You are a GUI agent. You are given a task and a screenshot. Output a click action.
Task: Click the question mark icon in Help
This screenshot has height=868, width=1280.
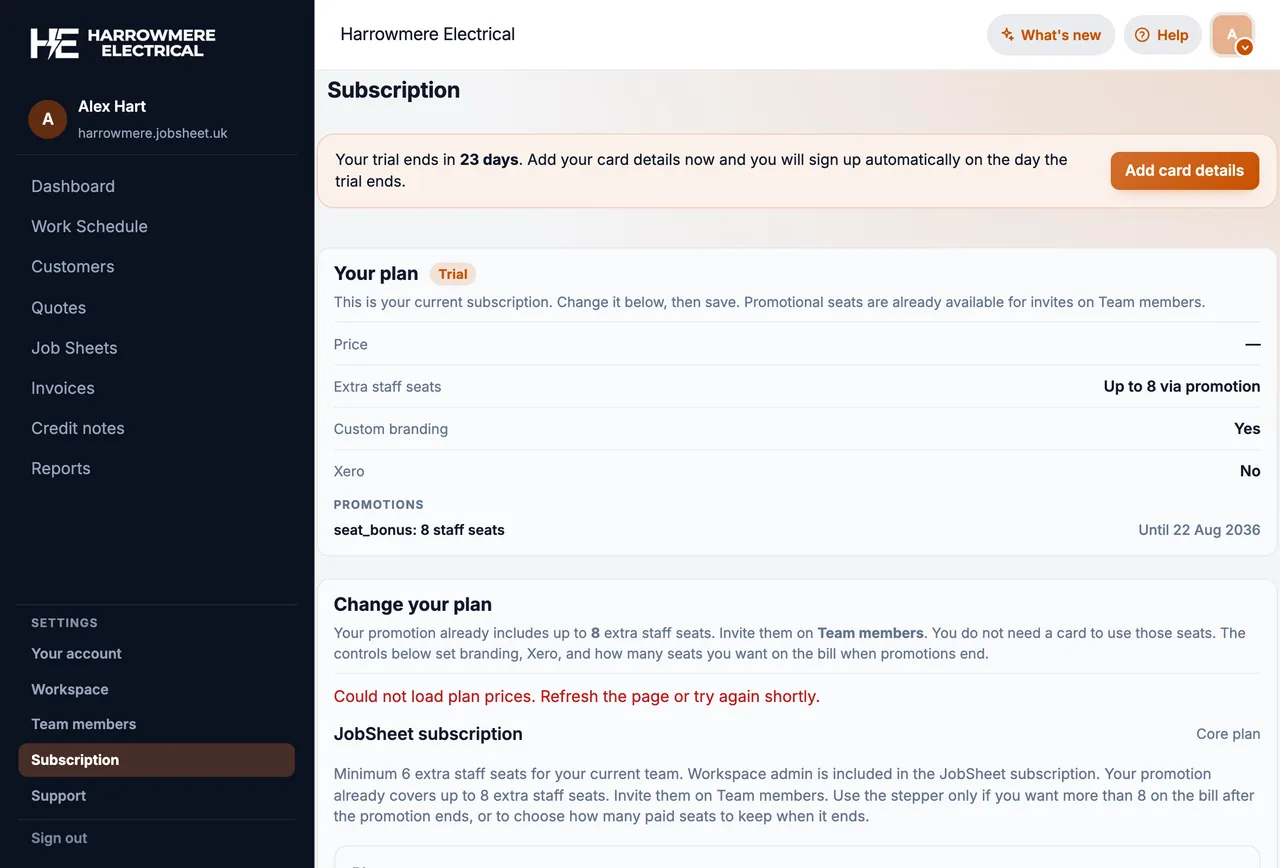point(1142,35)
